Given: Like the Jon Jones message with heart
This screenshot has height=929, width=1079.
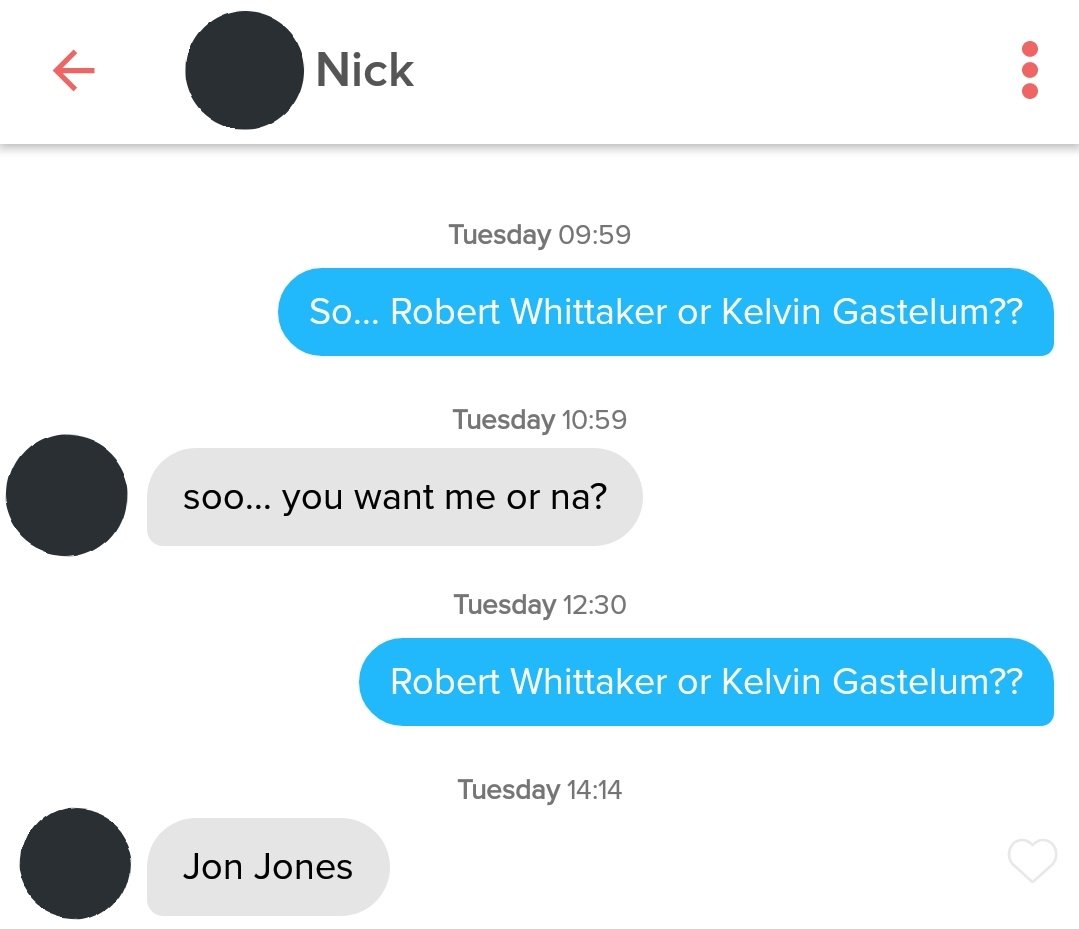Looking at the screenshot, I should point(1032,862).
